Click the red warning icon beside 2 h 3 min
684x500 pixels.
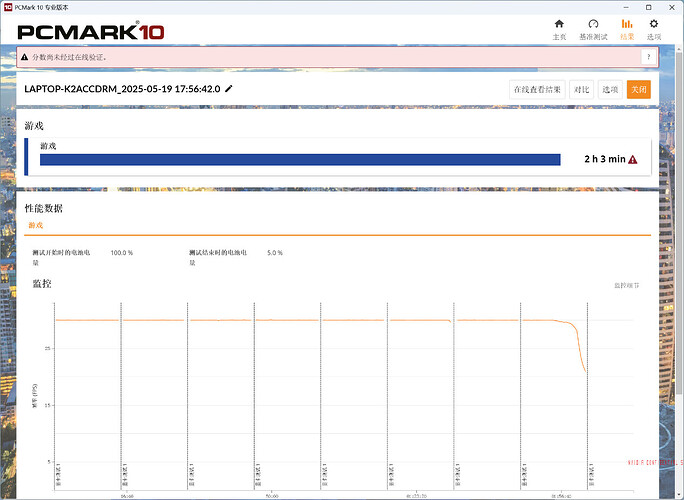pyautogui.click(x=633, y=159)
